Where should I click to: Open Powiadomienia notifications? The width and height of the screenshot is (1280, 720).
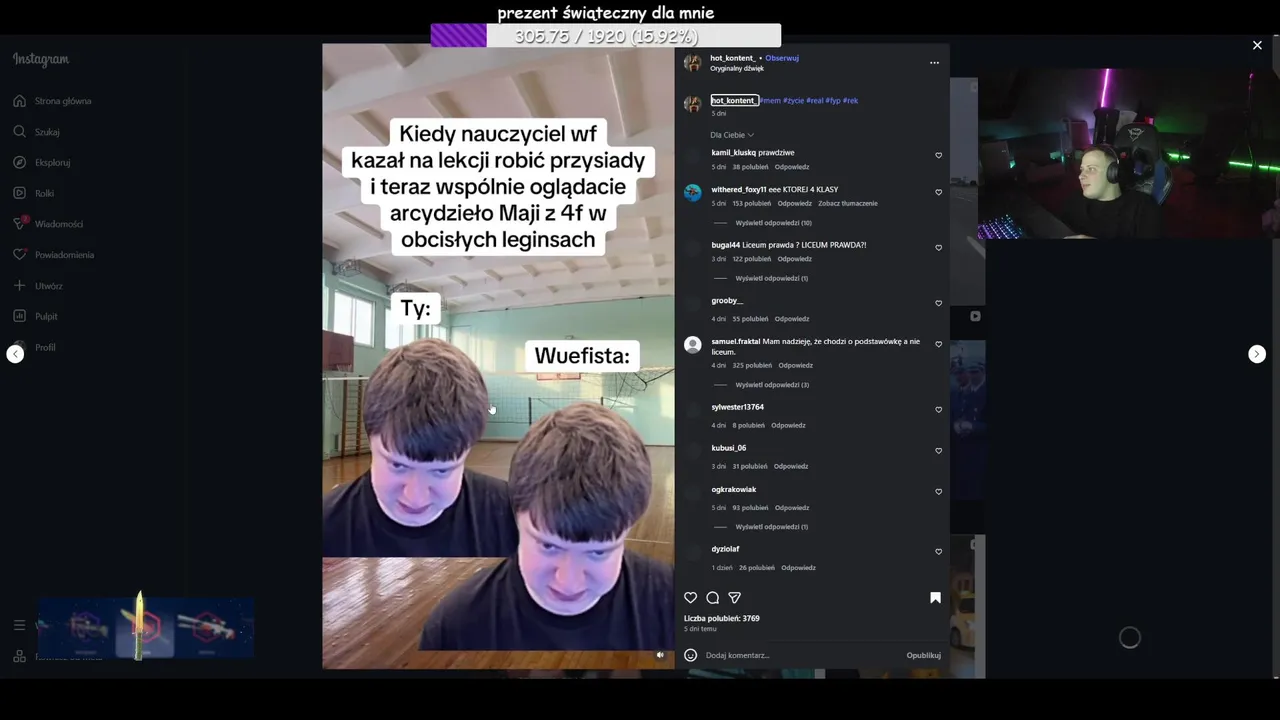[x=54, y=255]
